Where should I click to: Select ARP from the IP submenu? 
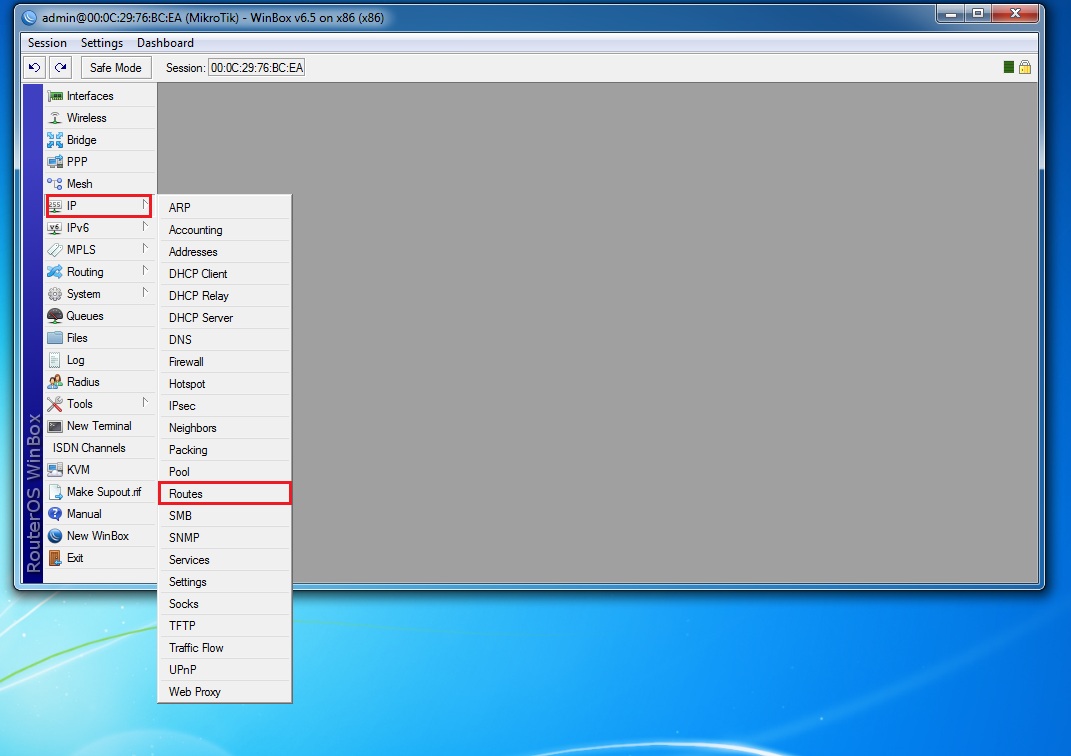point(225,208)
